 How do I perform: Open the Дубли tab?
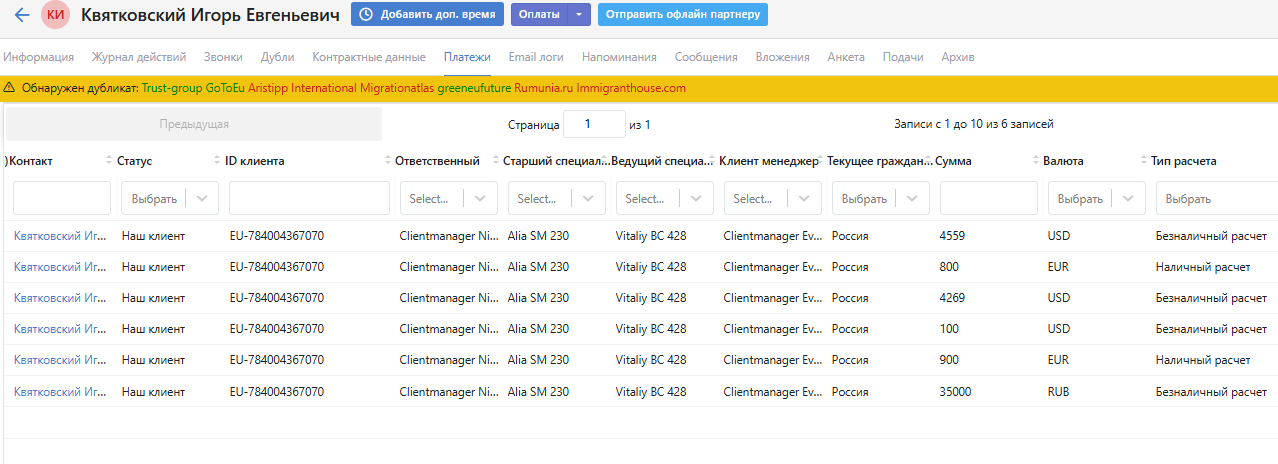(x=277, y=57)
